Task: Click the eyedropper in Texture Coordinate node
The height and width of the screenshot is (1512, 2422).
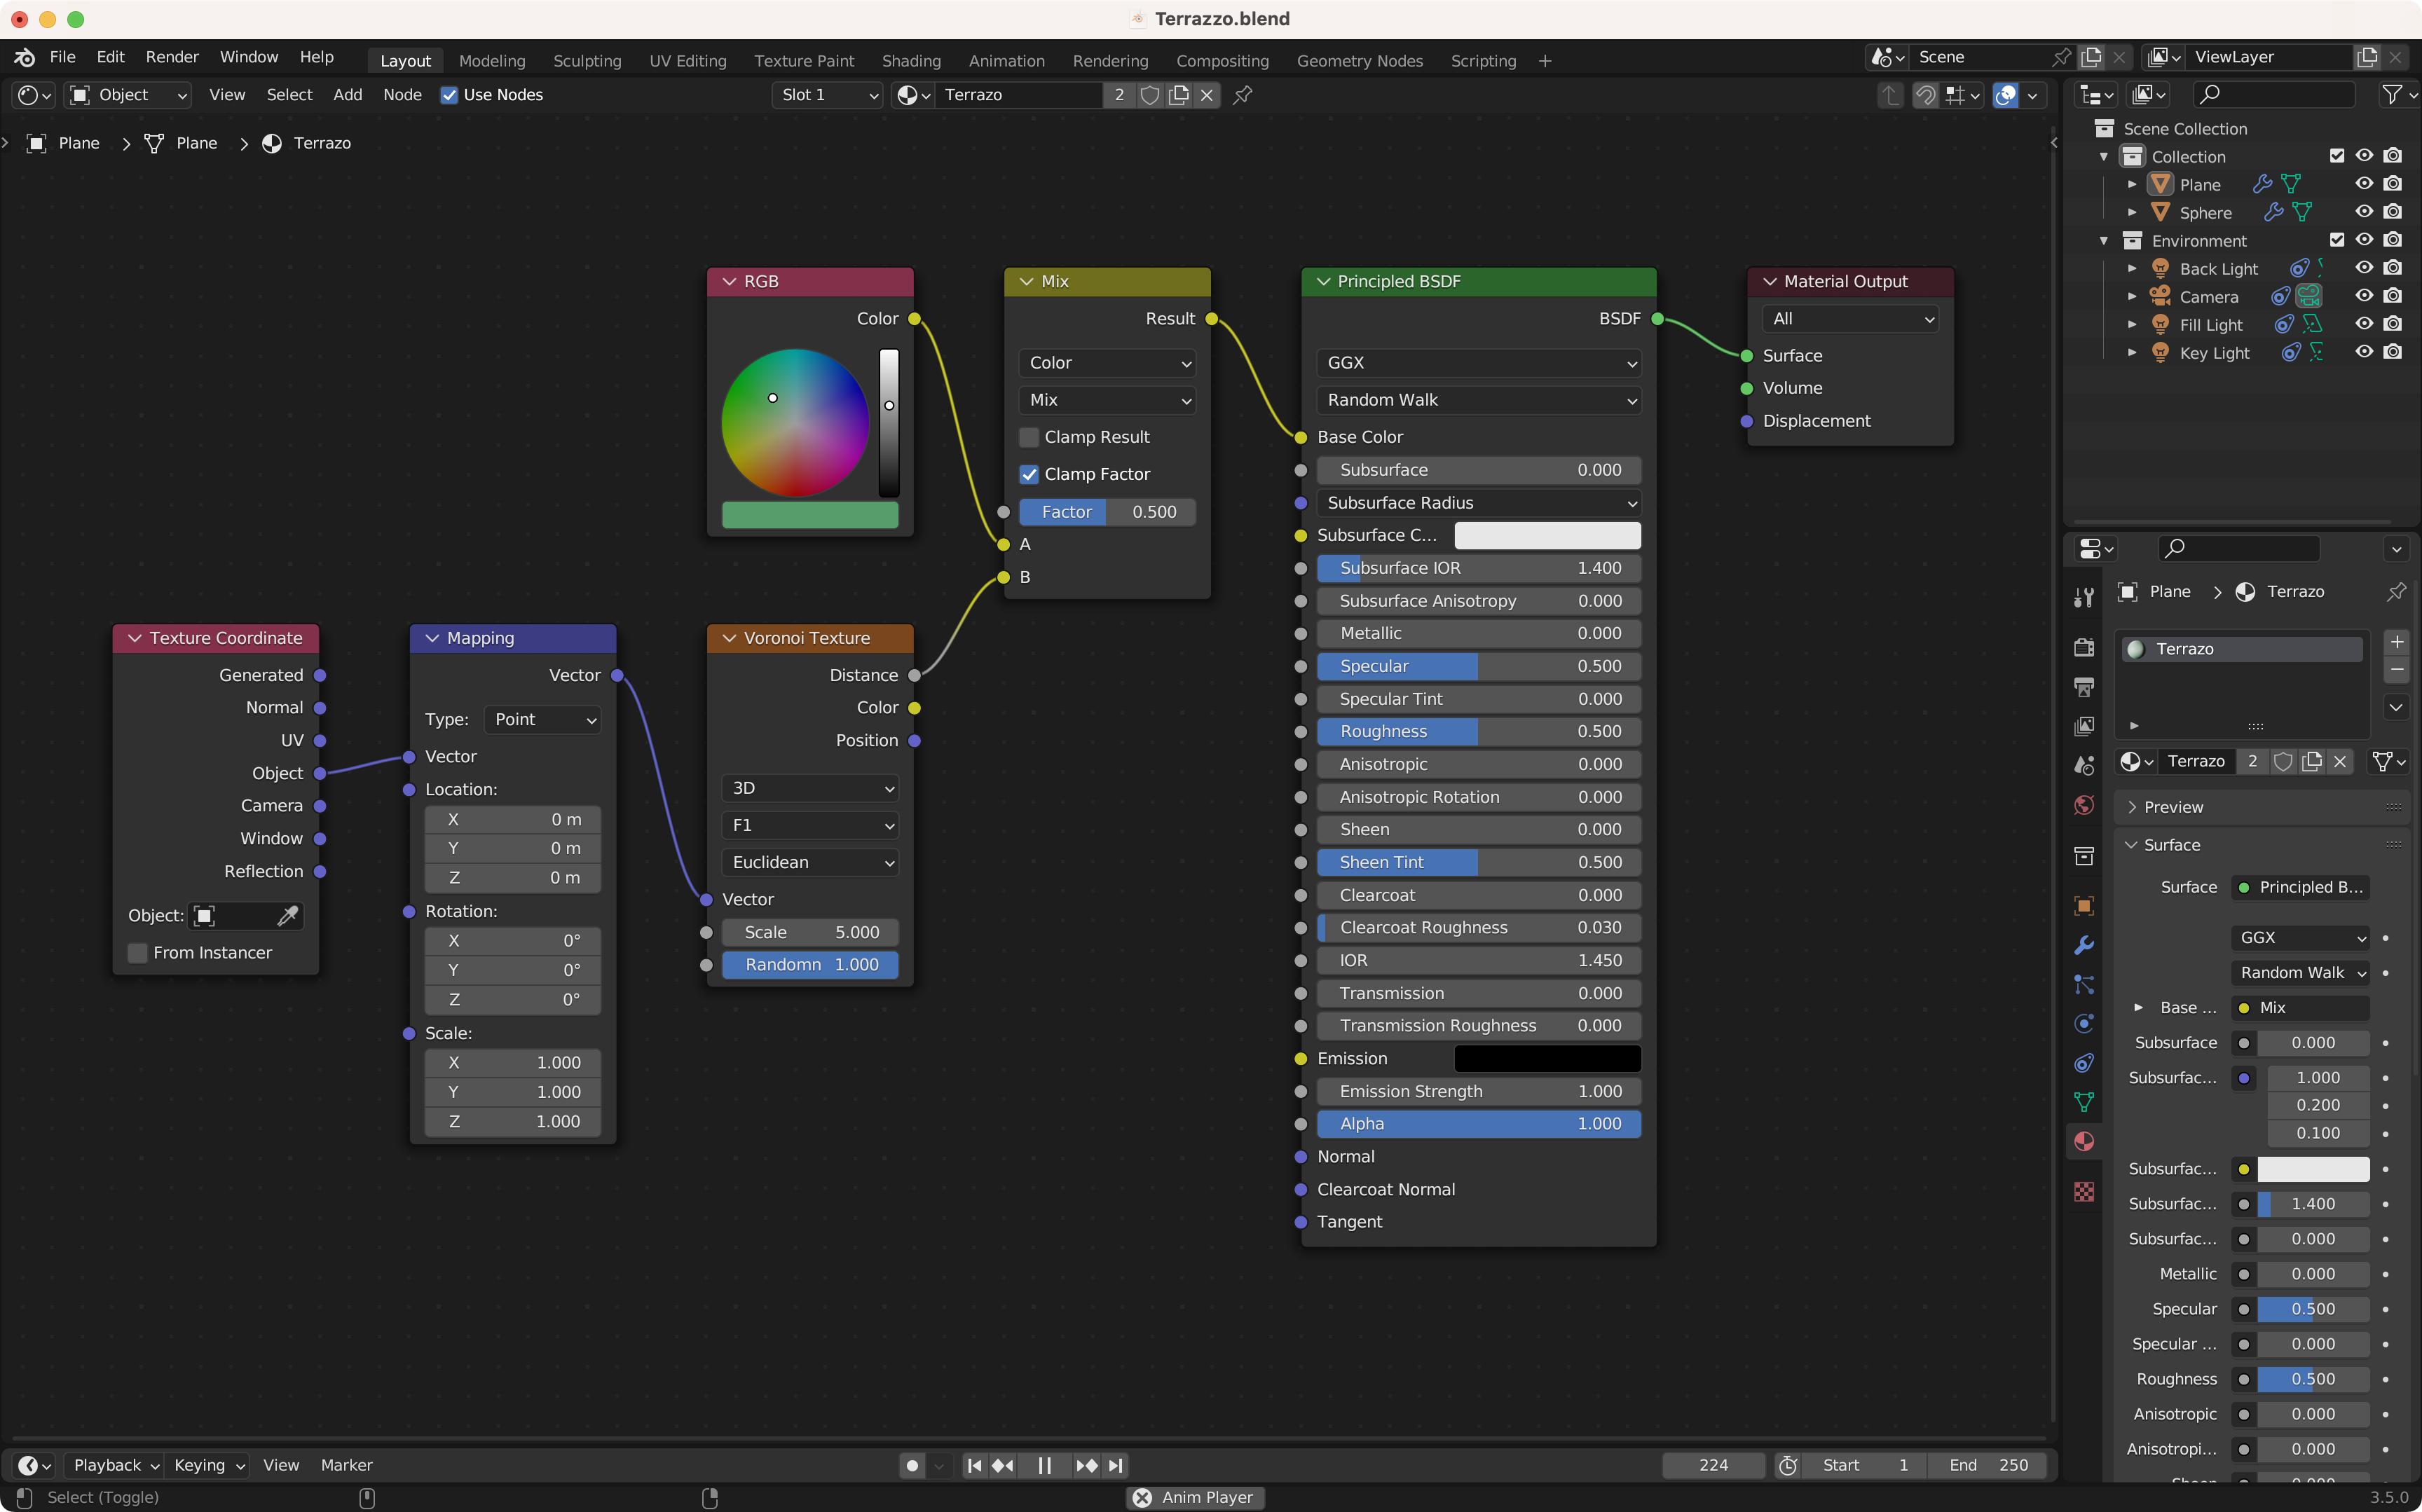Action: [x=287, y=915]
